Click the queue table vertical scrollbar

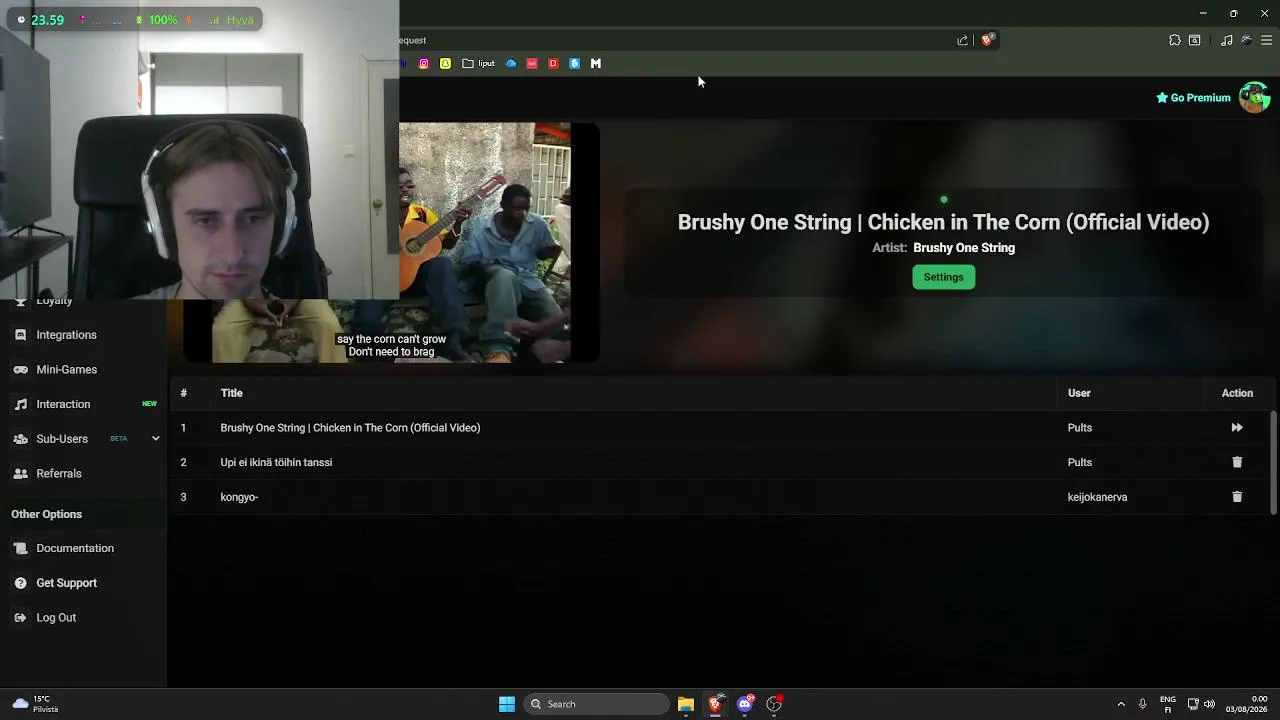[x=1273, y=462]
